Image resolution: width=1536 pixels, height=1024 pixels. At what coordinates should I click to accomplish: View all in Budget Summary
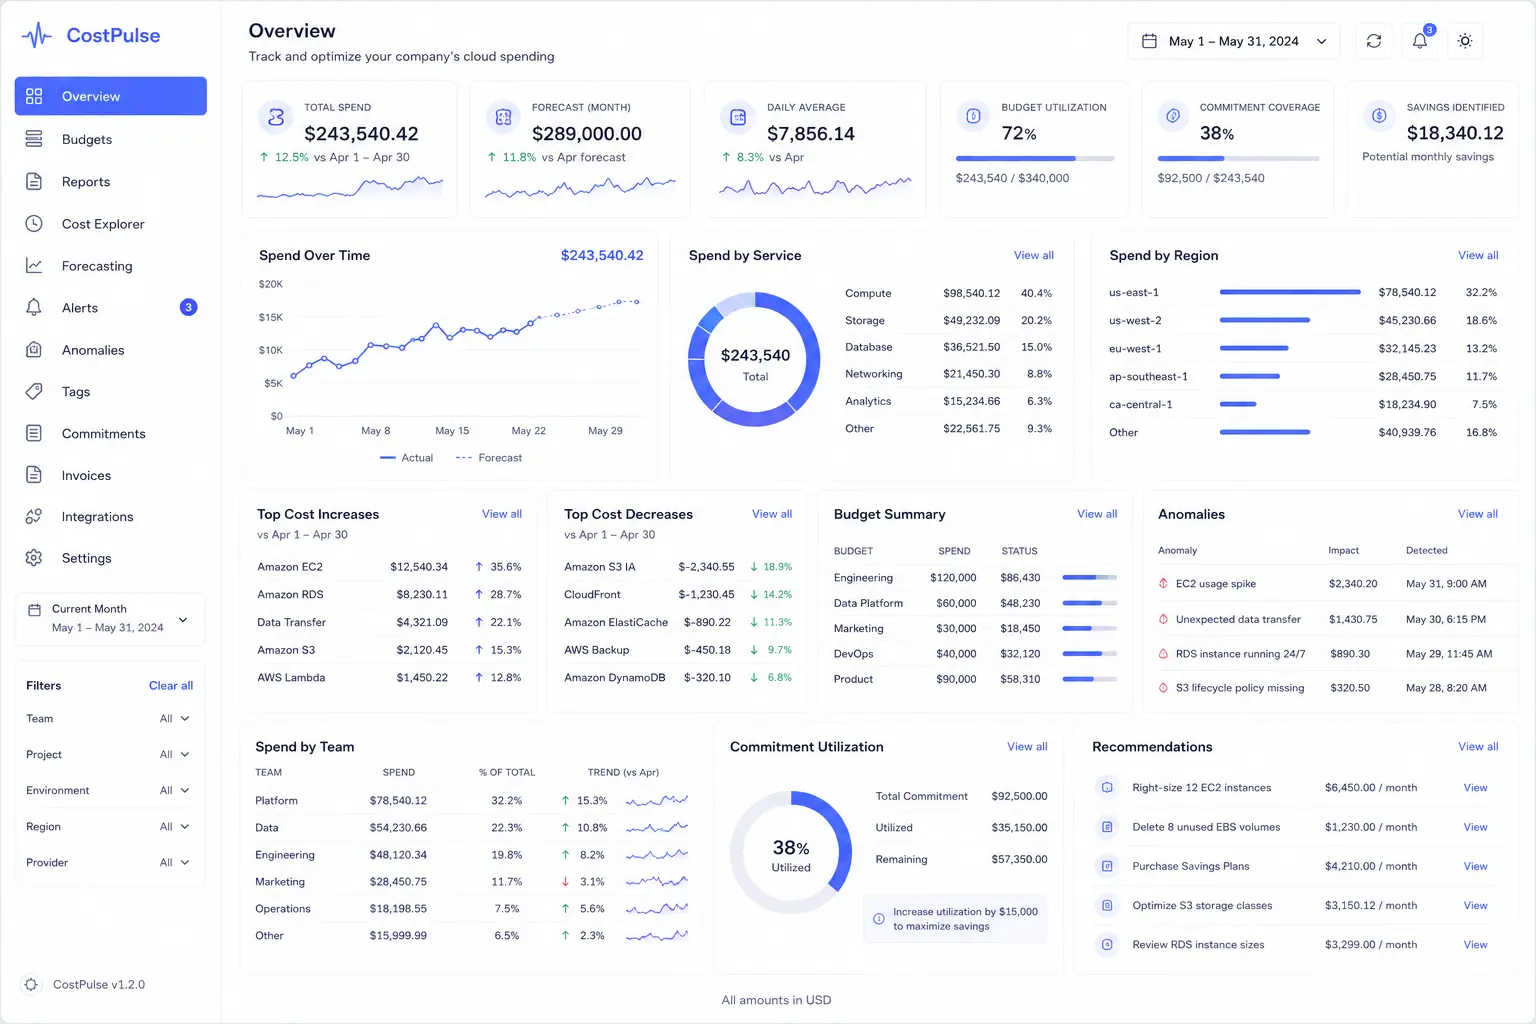pos(1097,514)
